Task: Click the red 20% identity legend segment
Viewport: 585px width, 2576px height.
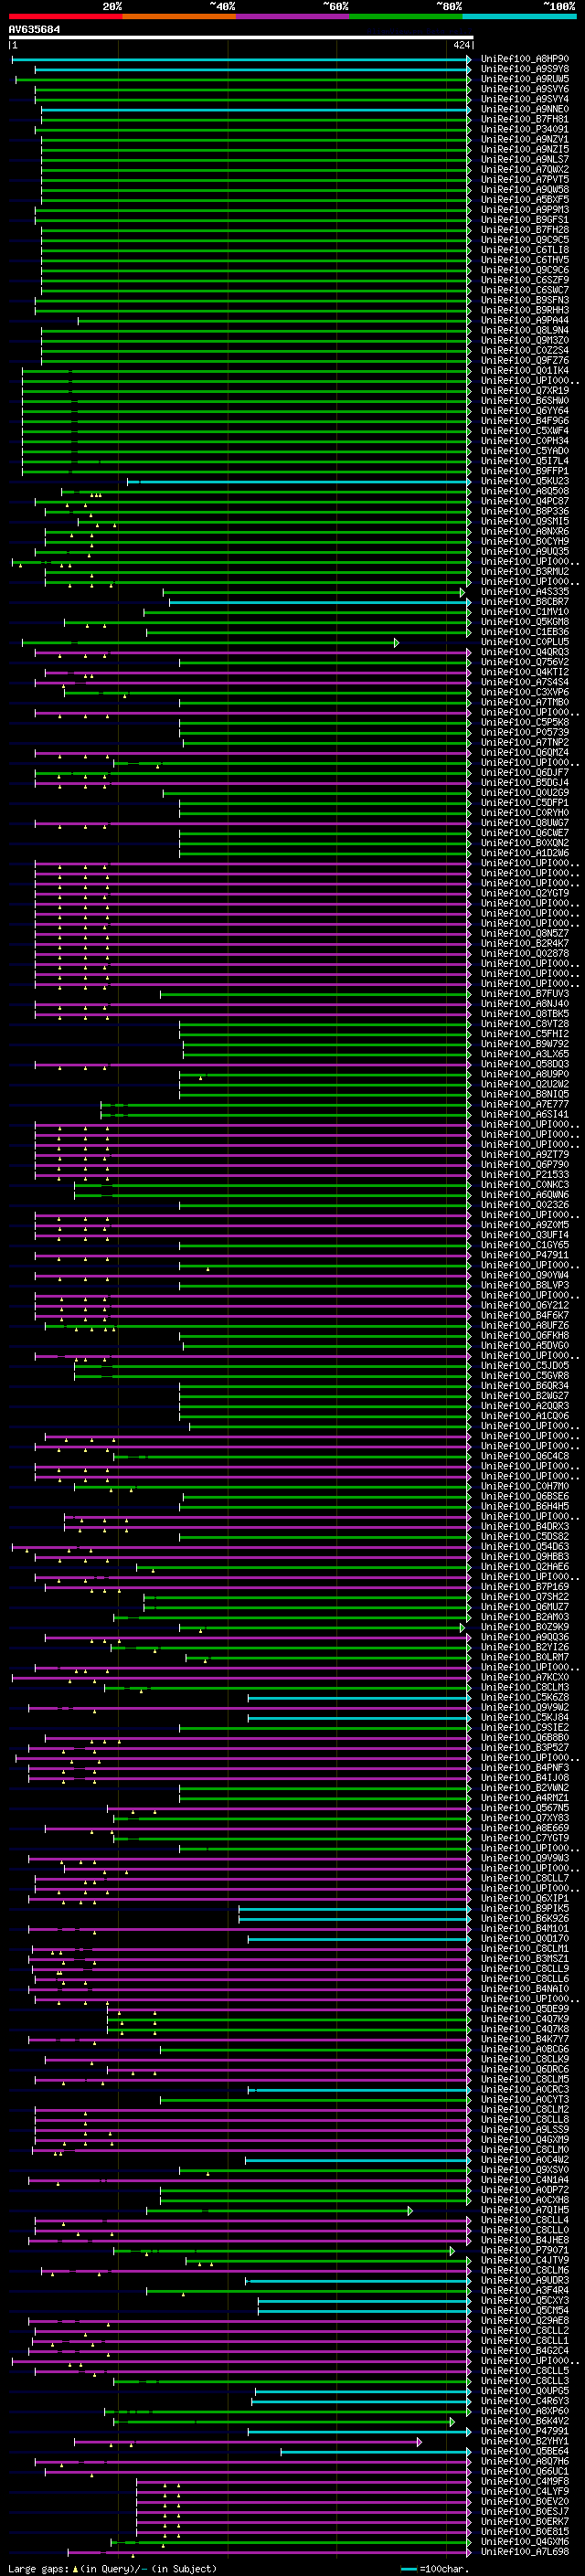Action: tap(65, 16)
